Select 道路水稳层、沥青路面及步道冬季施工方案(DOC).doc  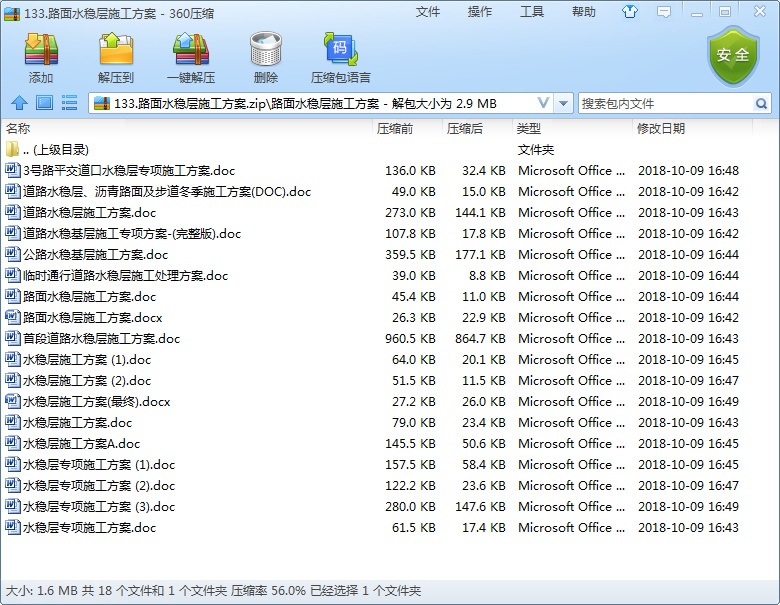pyautogui.click(x=378, y=191)
